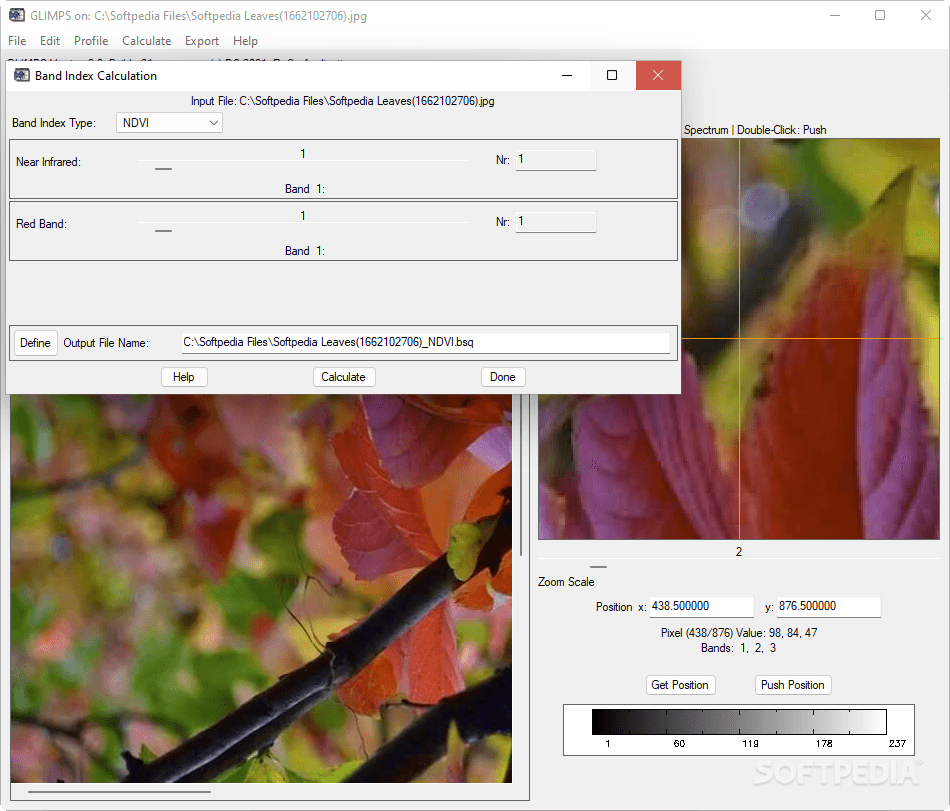Viewport: 950px width, 811px height.
Task: Open the Calculate menu
Action: pyautogui.click(x=147, y=41)
